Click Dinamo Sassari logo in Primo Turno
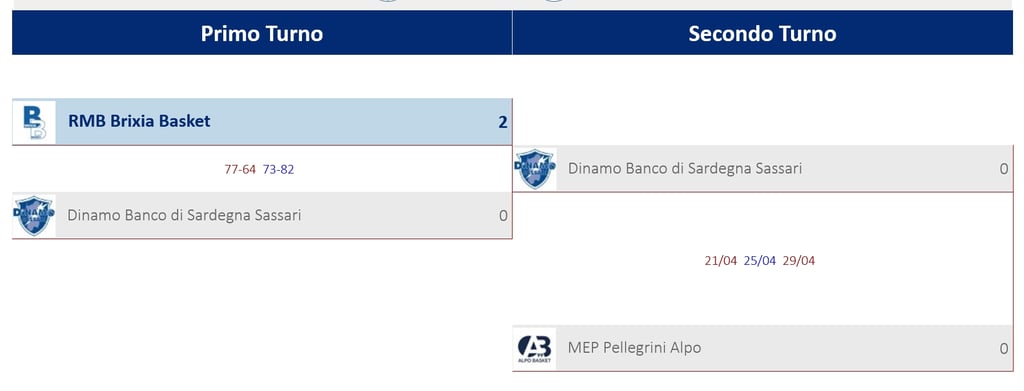1024x391 pixels. coord(34,215)
